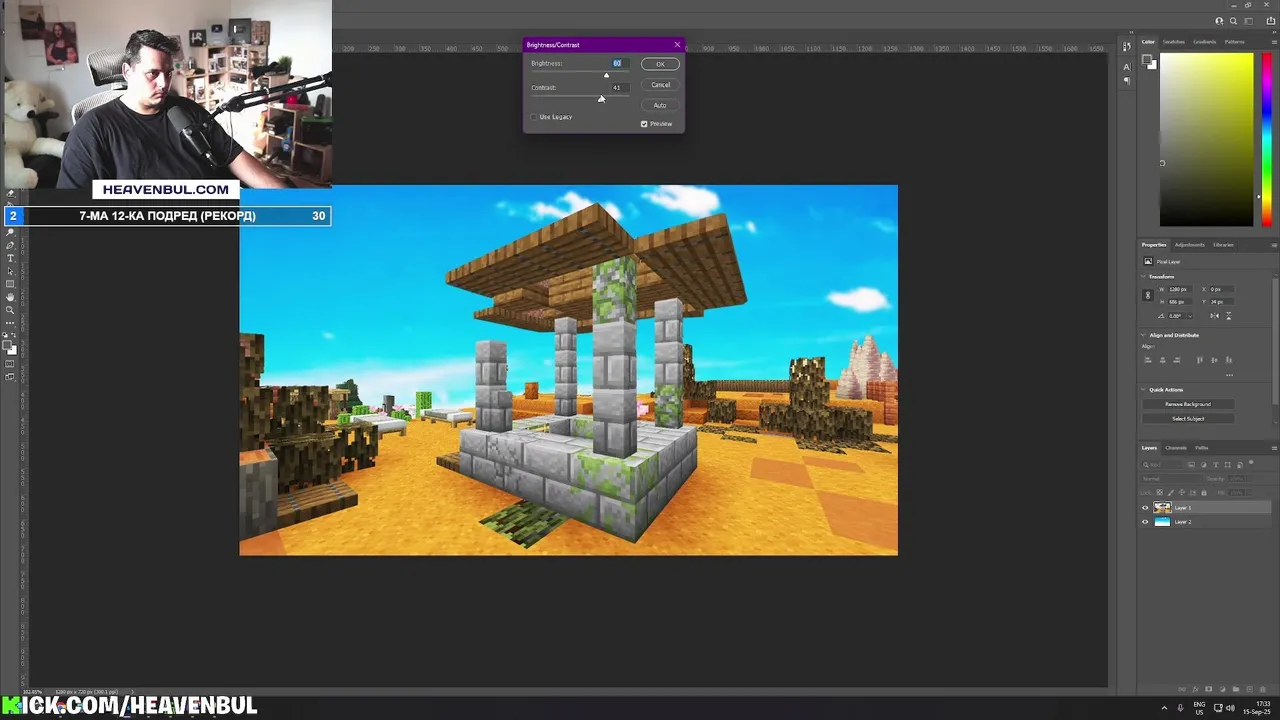Viewport: 1280px width, 720px height.
Task: Open the Edit Toolbar three-dots menu
Action: coord(10,323)
